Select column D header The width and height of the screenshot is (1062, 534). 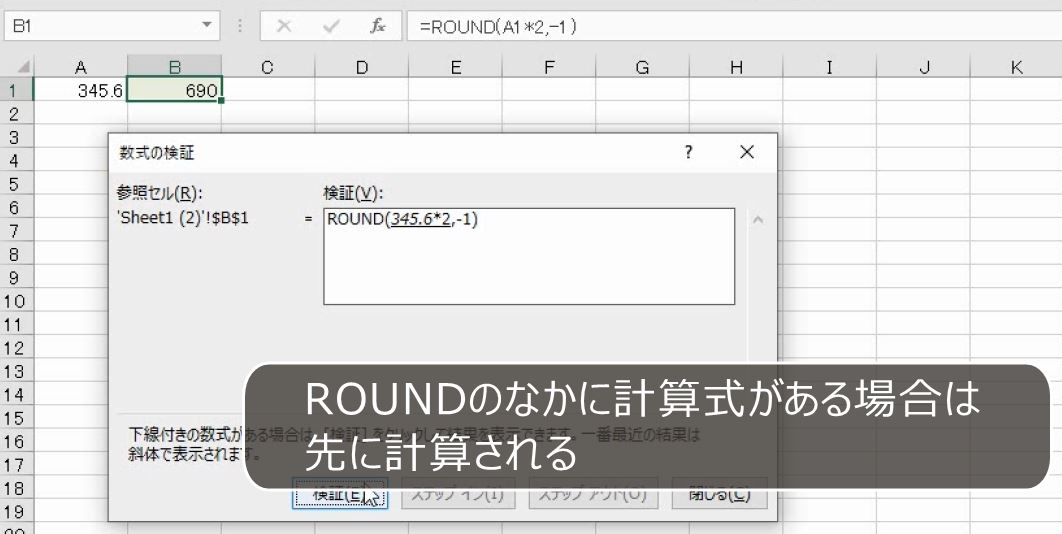[x=362, y=67]
